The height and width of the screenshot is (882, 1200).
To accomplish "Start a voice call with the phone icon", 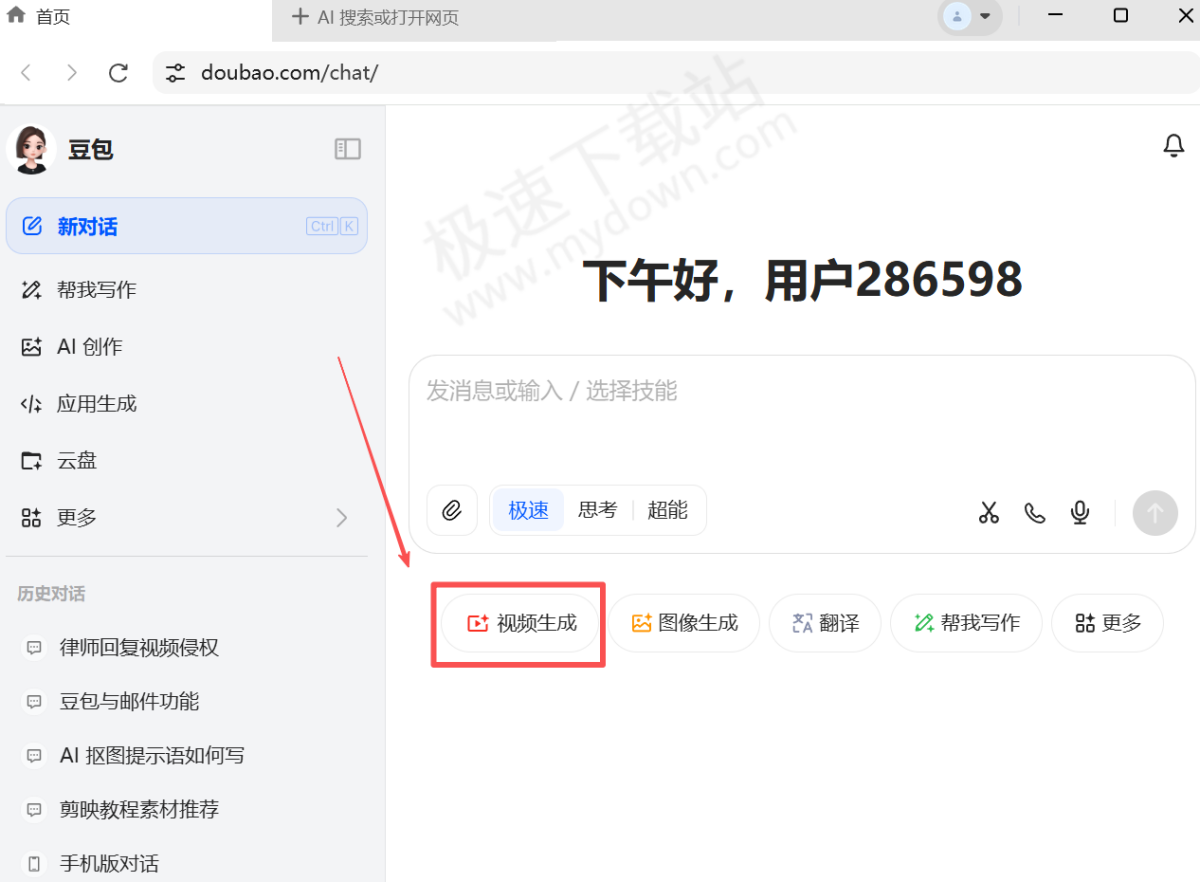I will tap(1034, 512).
